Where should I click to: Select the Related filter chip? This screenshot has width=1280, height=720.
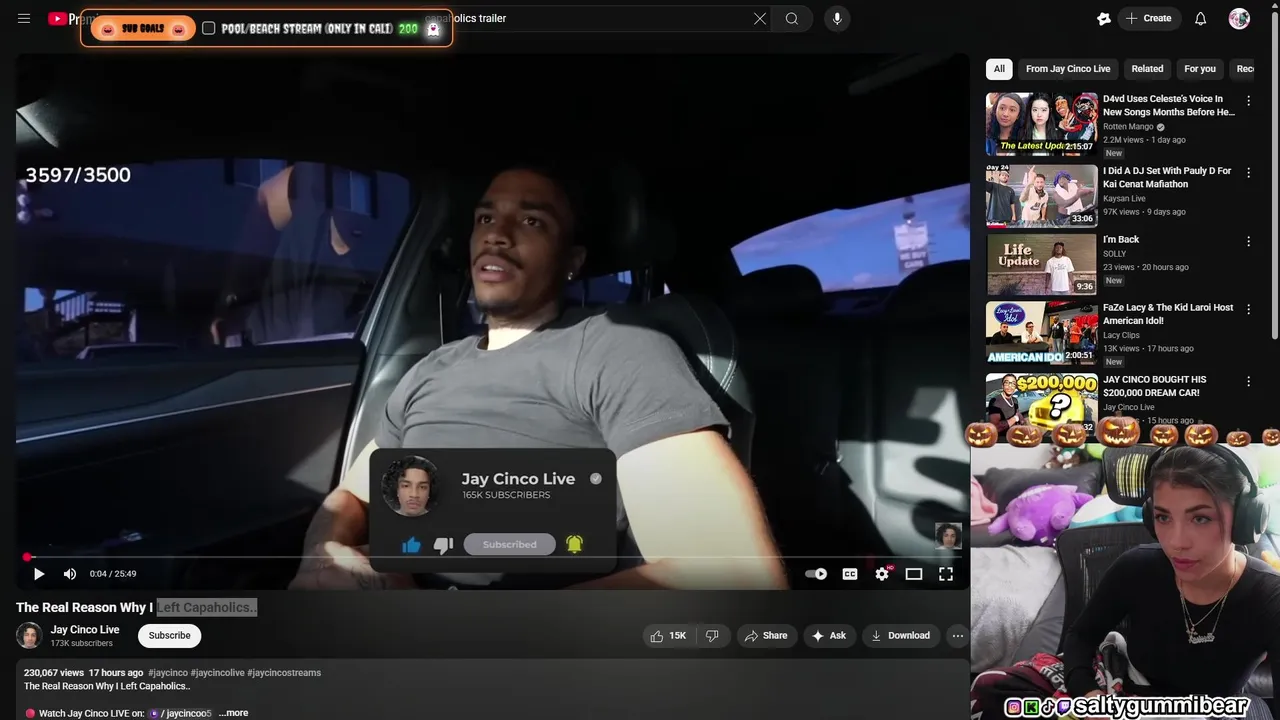tap(1147, 69)
